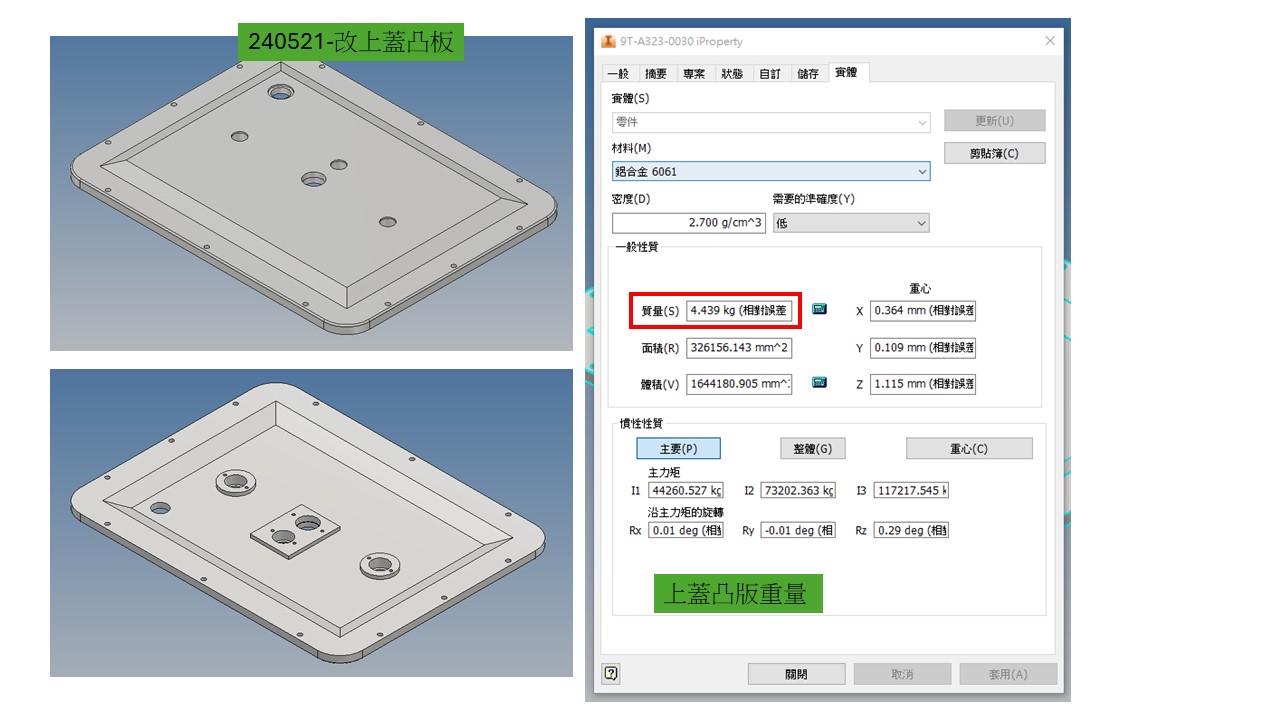Select the 主要(P) inertial toggle button
The image size is (1280, 720).
pyautogui.click(x=678, y=449)
